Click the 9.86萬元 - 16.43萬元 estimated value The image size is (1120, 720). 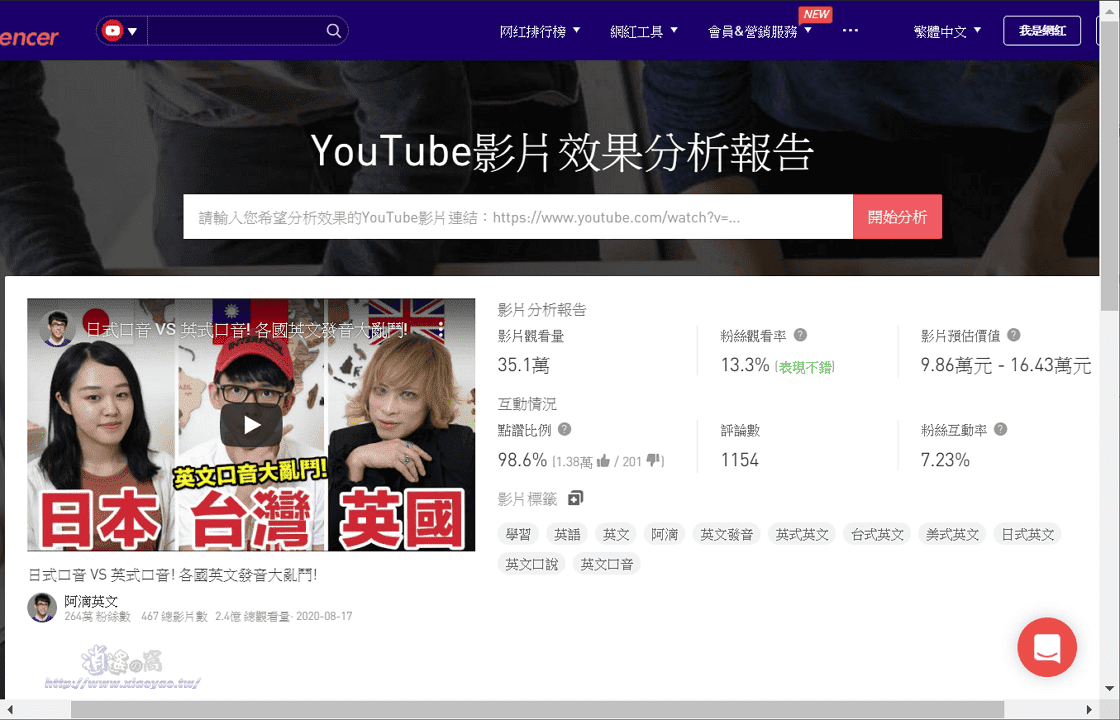click(x=1006, y=365)
